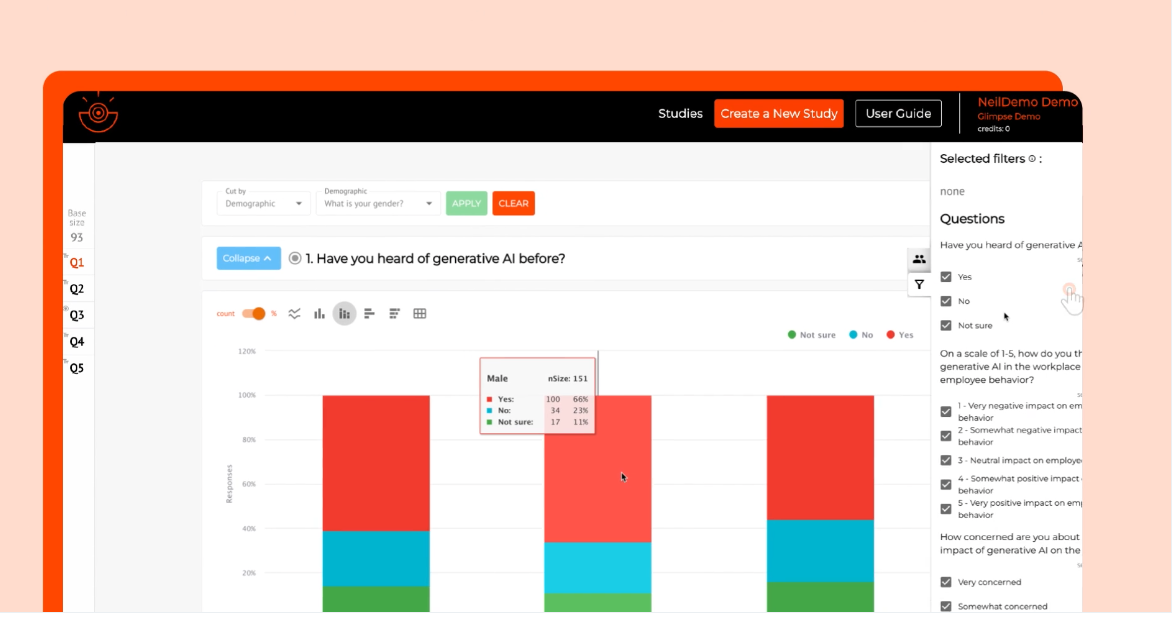Screen dimensions: 1172x620
Task: Select the line chart view icon
Action: [294, 314]
